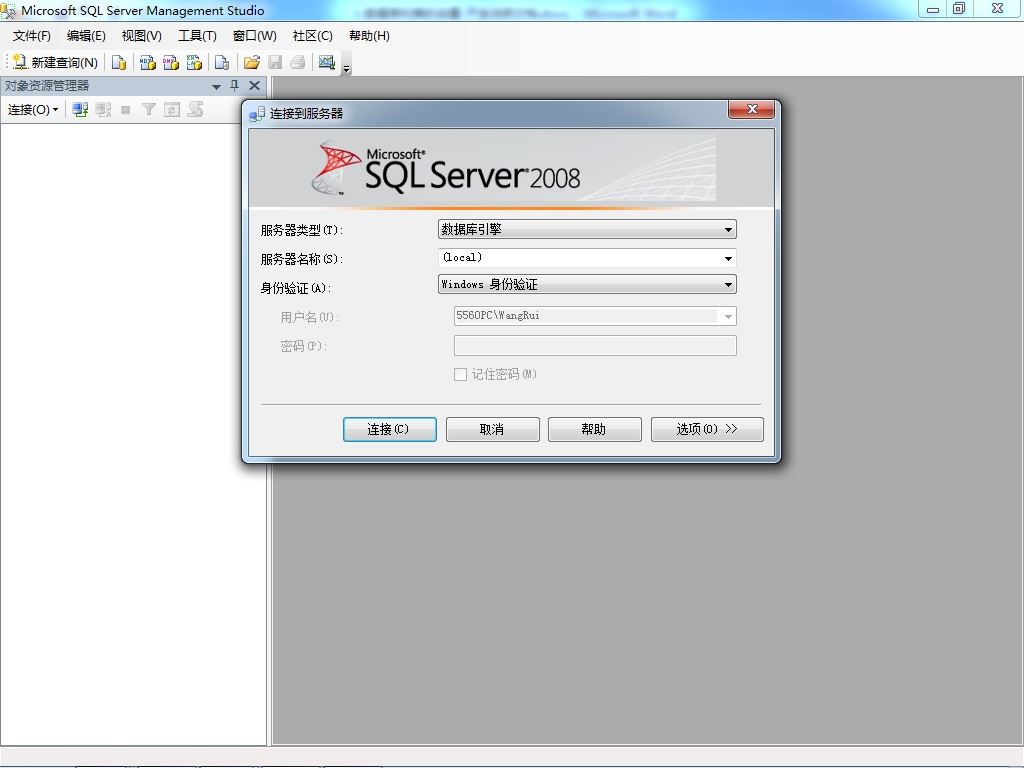The image size is (1024, 768).
Task: Expand the 服务器名称 combo box arrow
Action: pos(728,259)
